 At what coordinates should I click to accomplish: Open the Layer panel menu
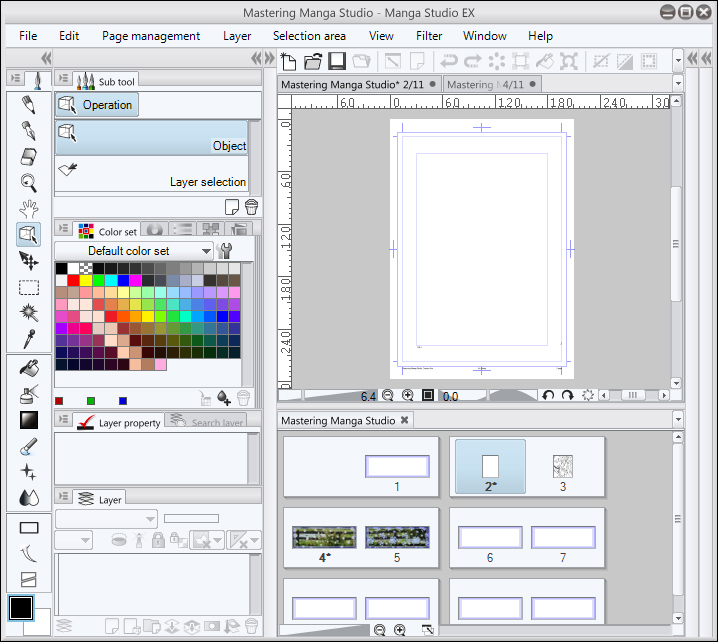click(x=63, y=496)
